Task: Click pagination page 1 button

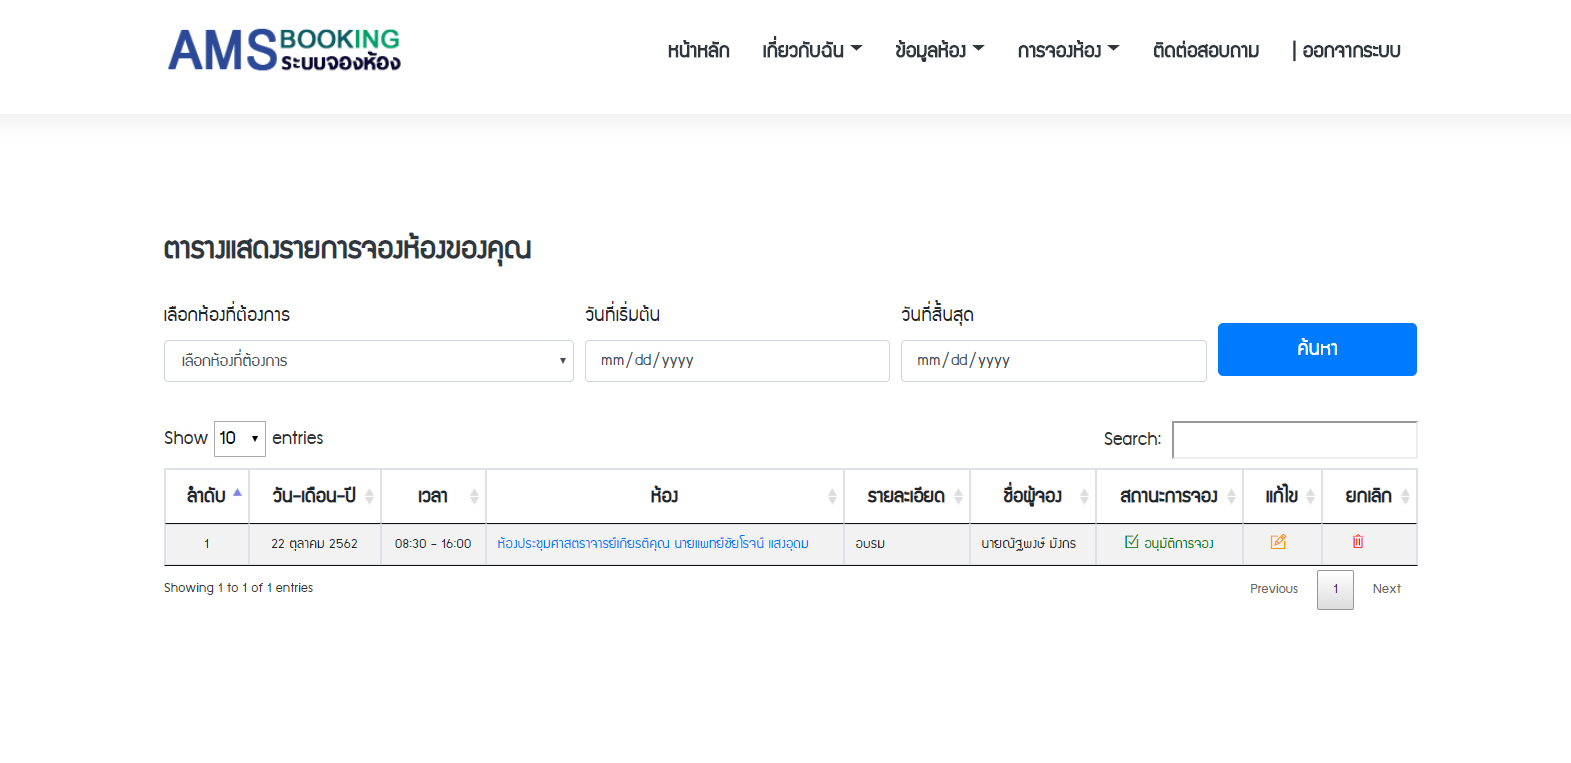Action: point(1335,590)
